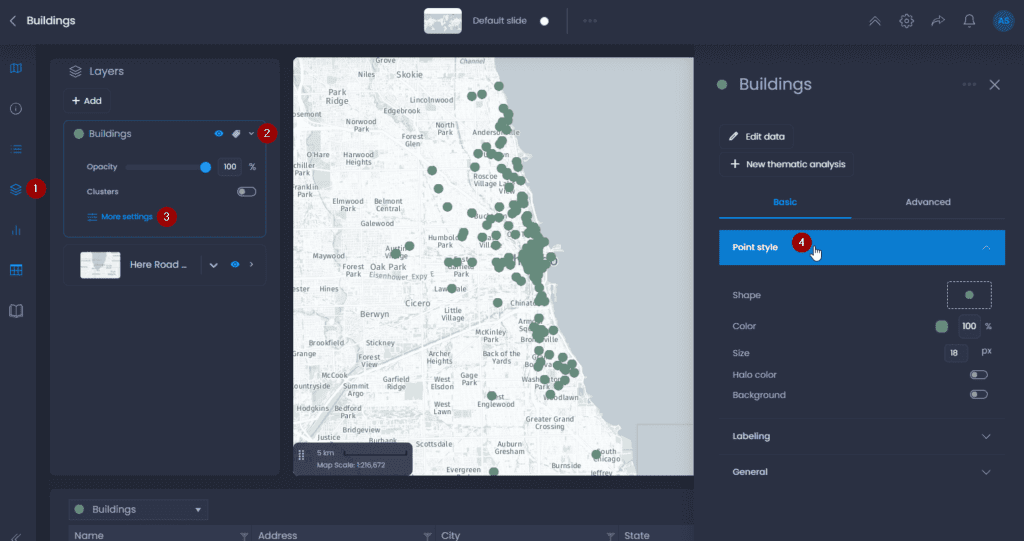Viewport: 1024px width, 541px height.
Task: Click the share arrow icon
Action: point(938,21)
